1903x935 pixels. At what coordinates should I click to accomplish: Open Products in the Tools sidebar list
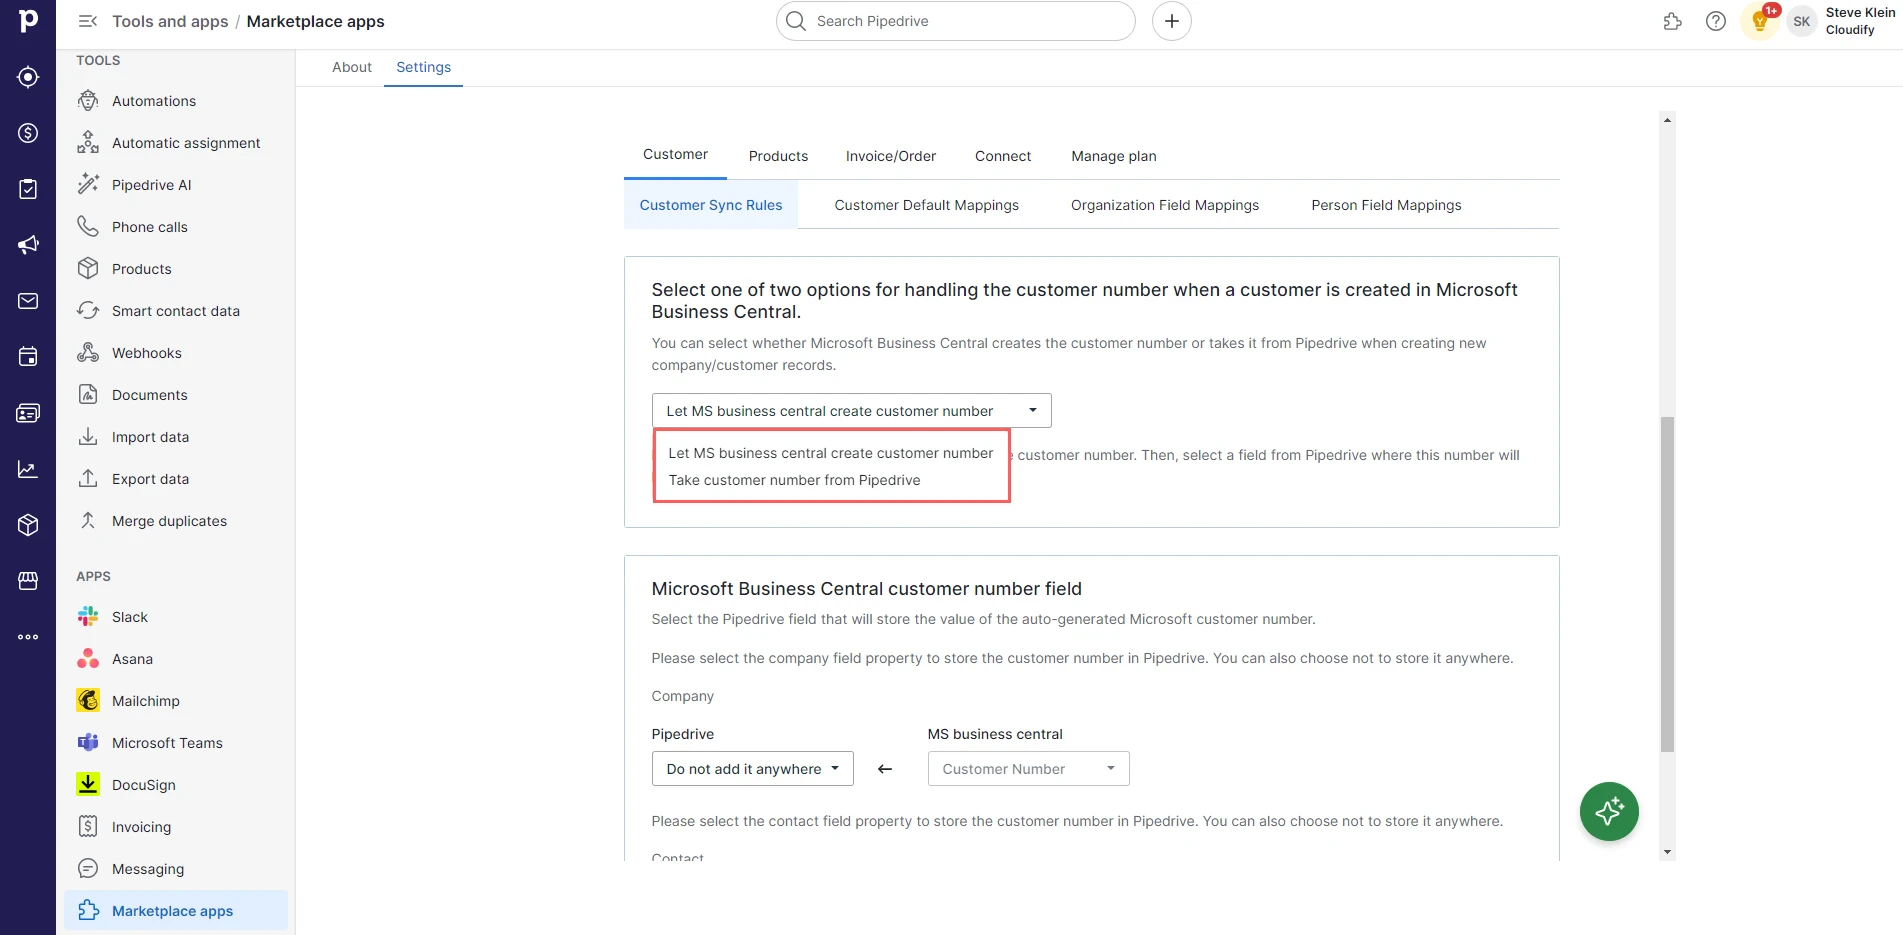click(176, 269)
